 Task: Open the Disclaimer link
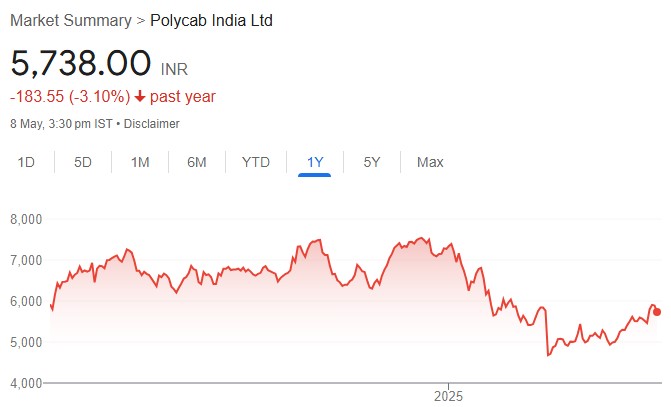pos(153,124)
